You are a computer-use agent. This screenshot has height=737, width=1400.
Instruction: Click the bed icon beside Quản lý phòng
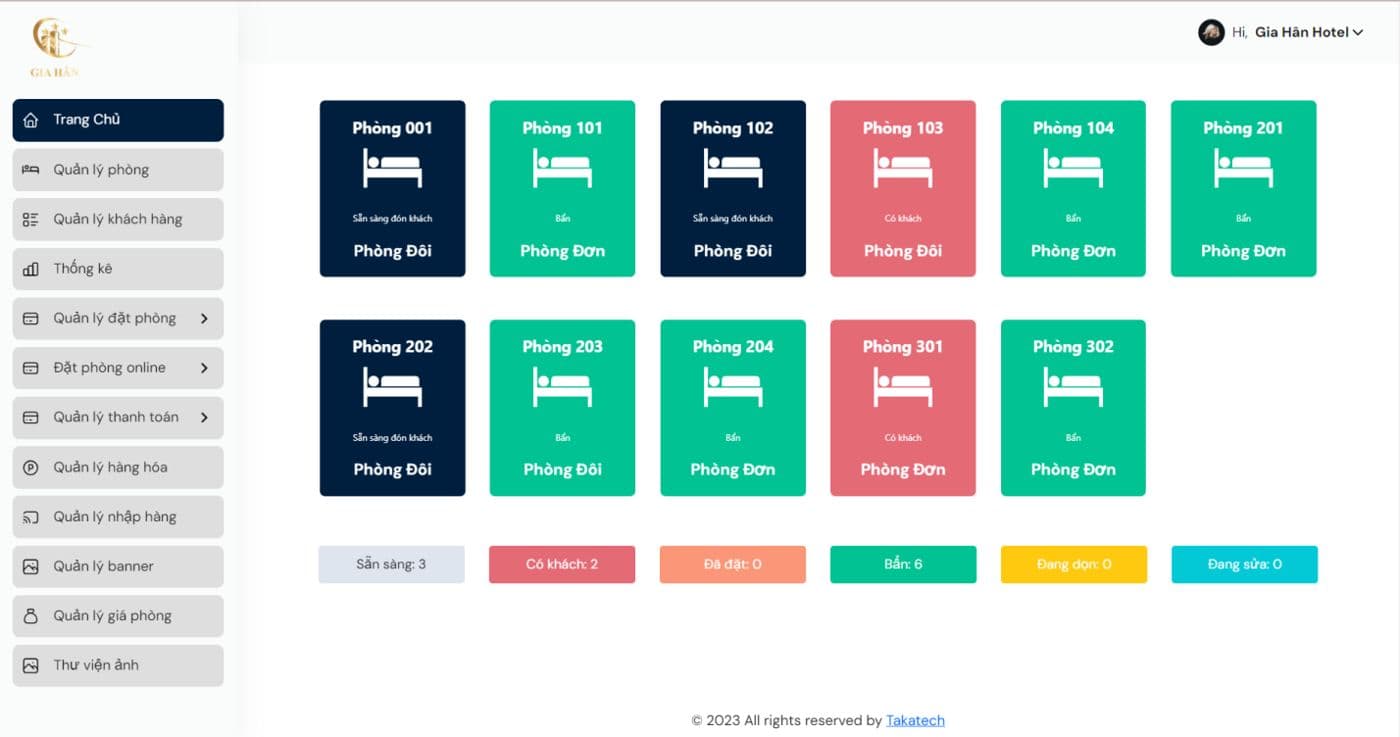pyautogui.click(x=31, y=170)
